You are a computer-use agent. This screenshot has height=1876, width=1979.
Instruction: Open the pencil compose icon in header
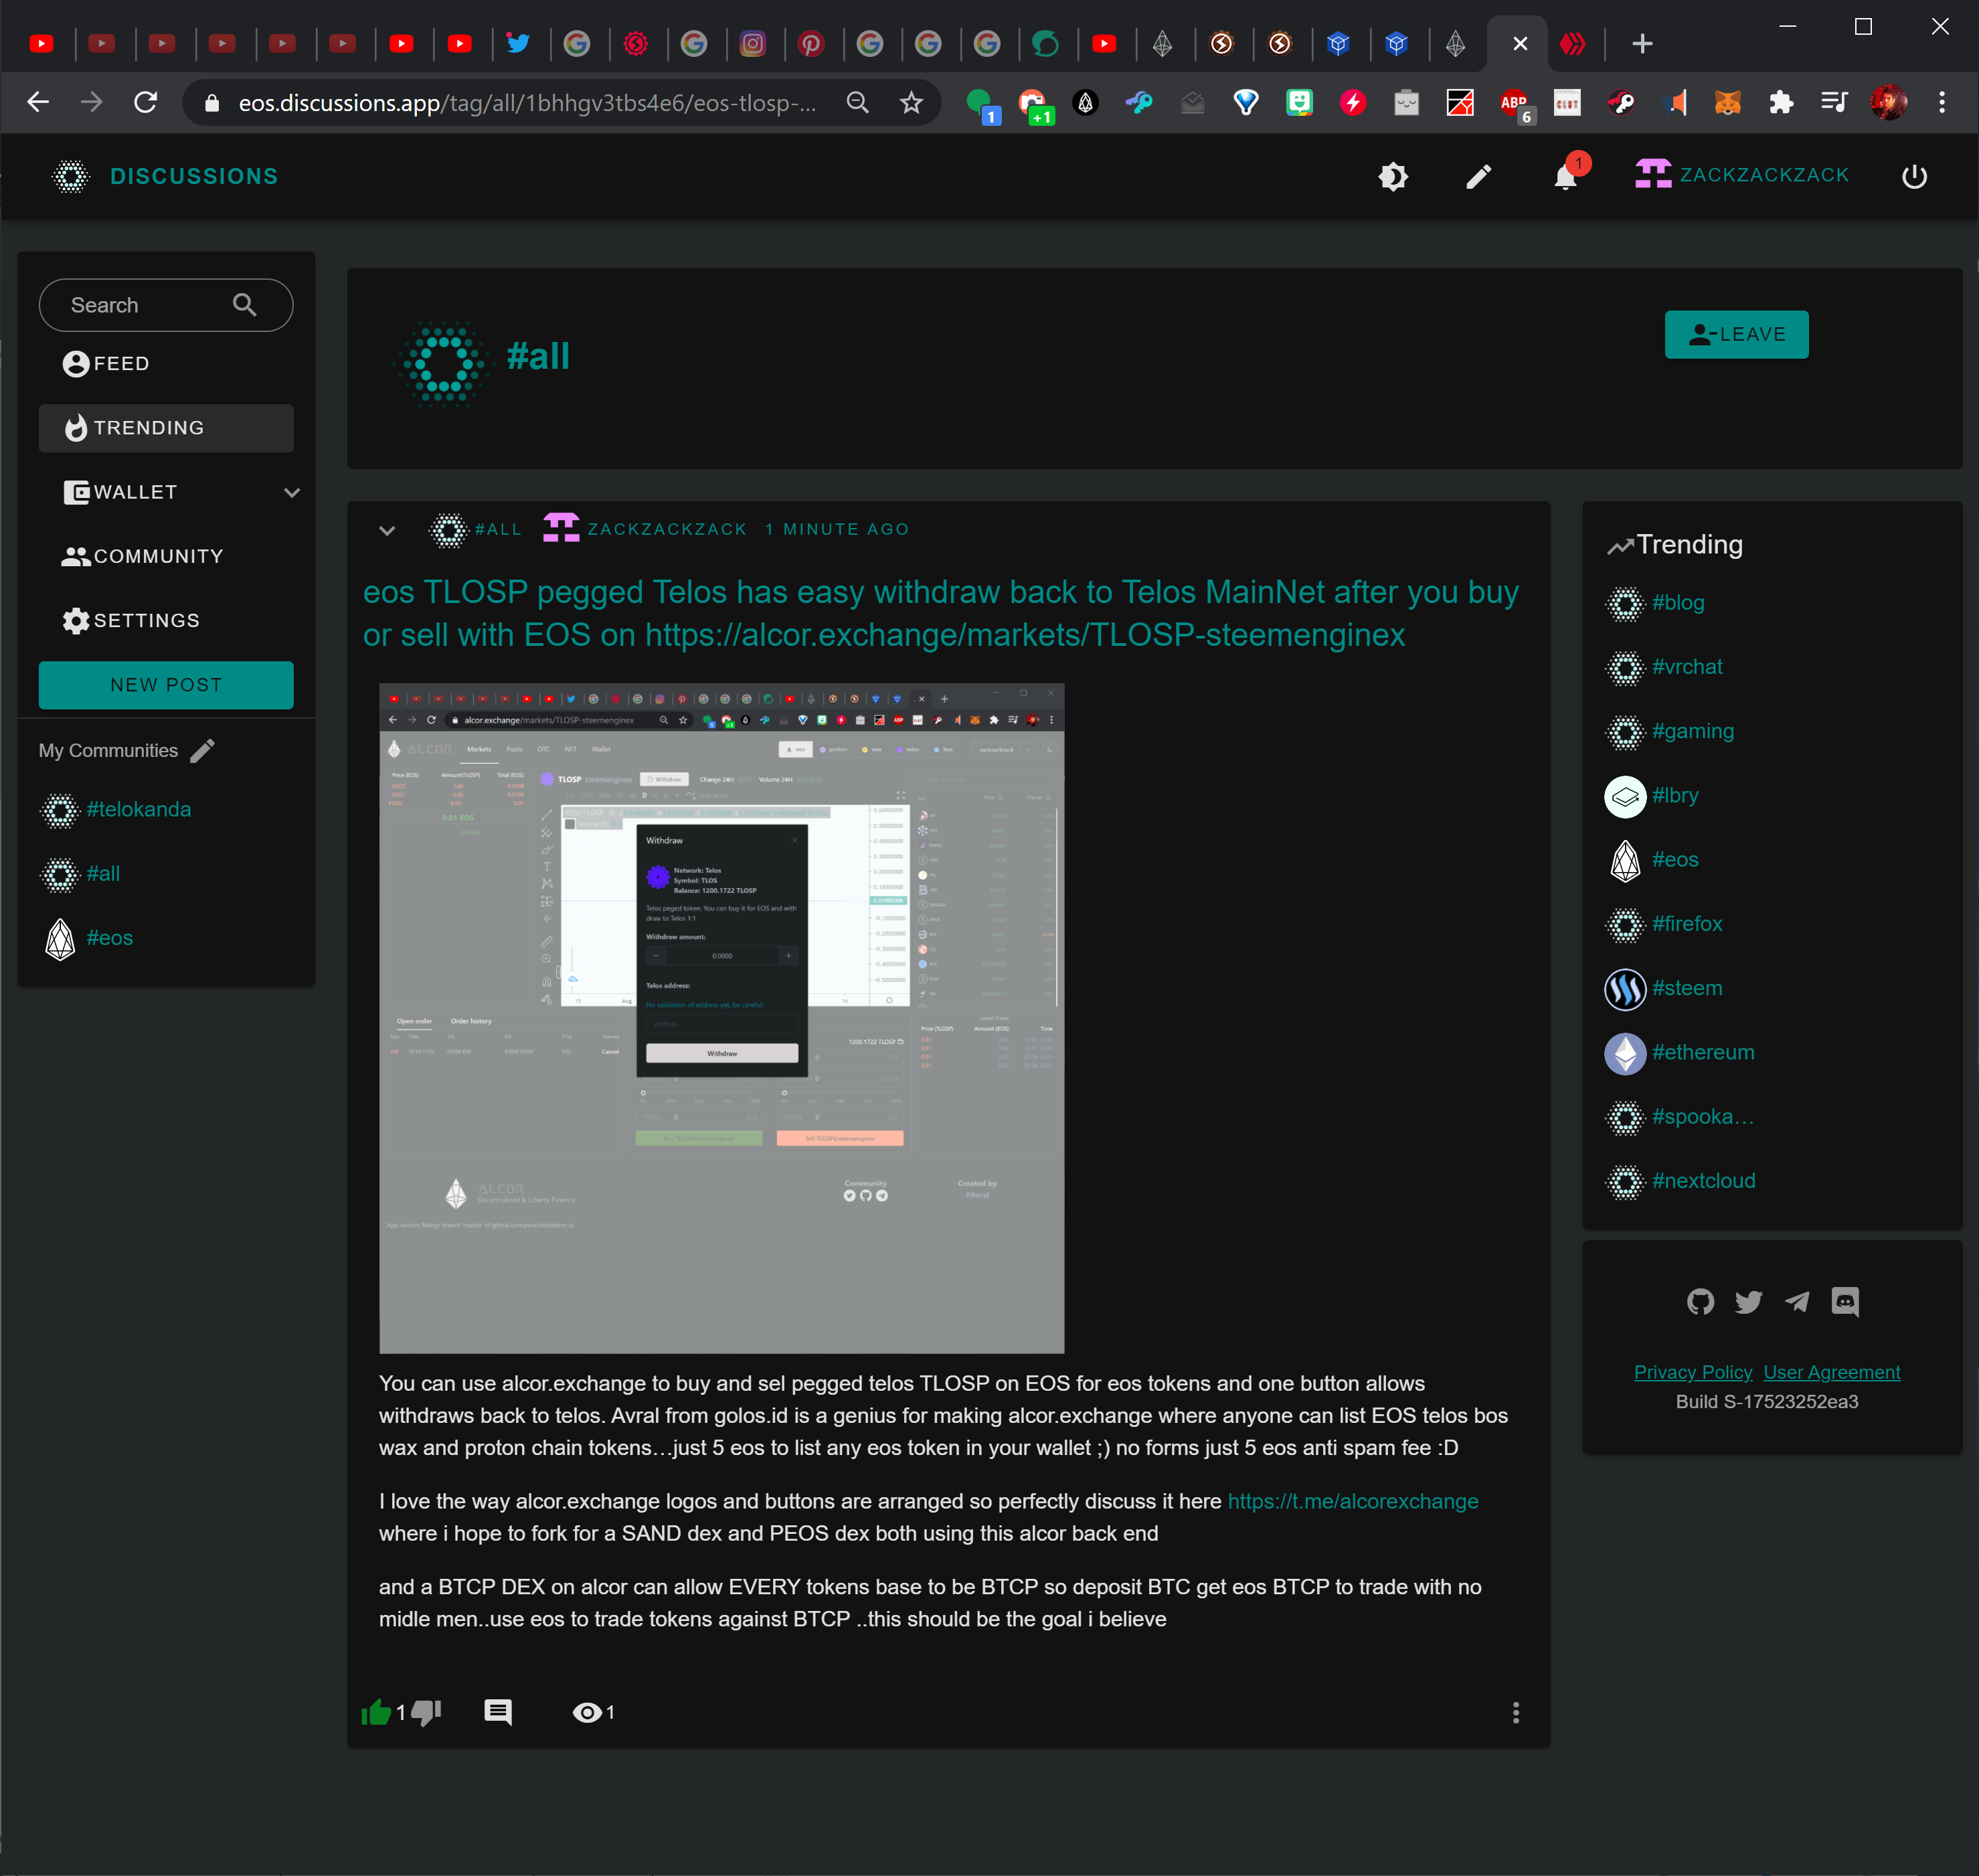click(x=1479, y=177)
